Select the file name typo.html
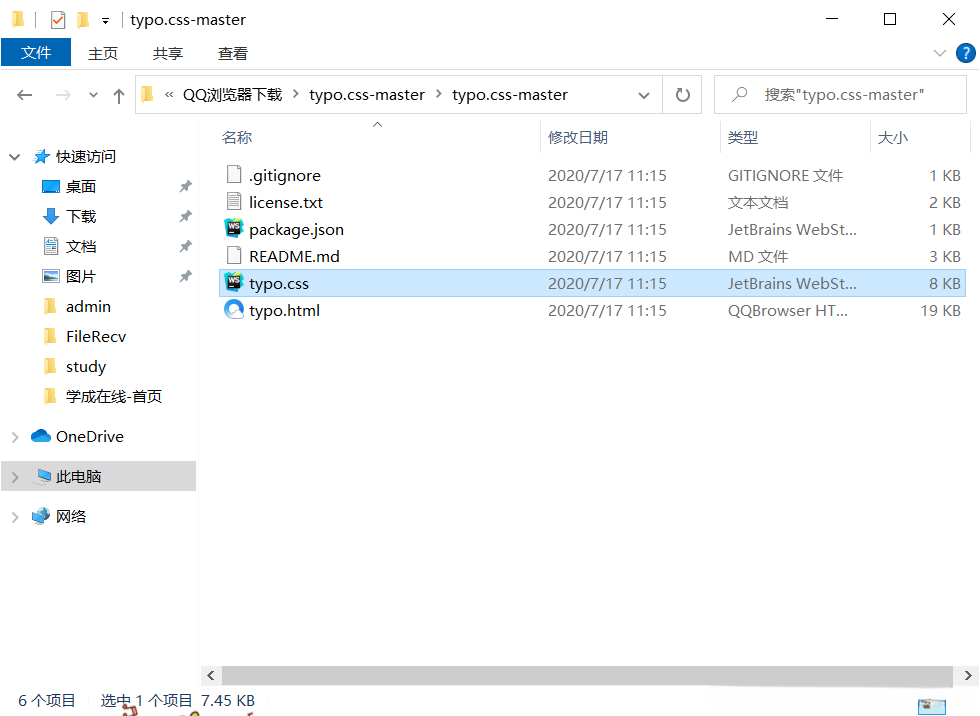Viewport: 980px width, 716px height. click(284, 310)
